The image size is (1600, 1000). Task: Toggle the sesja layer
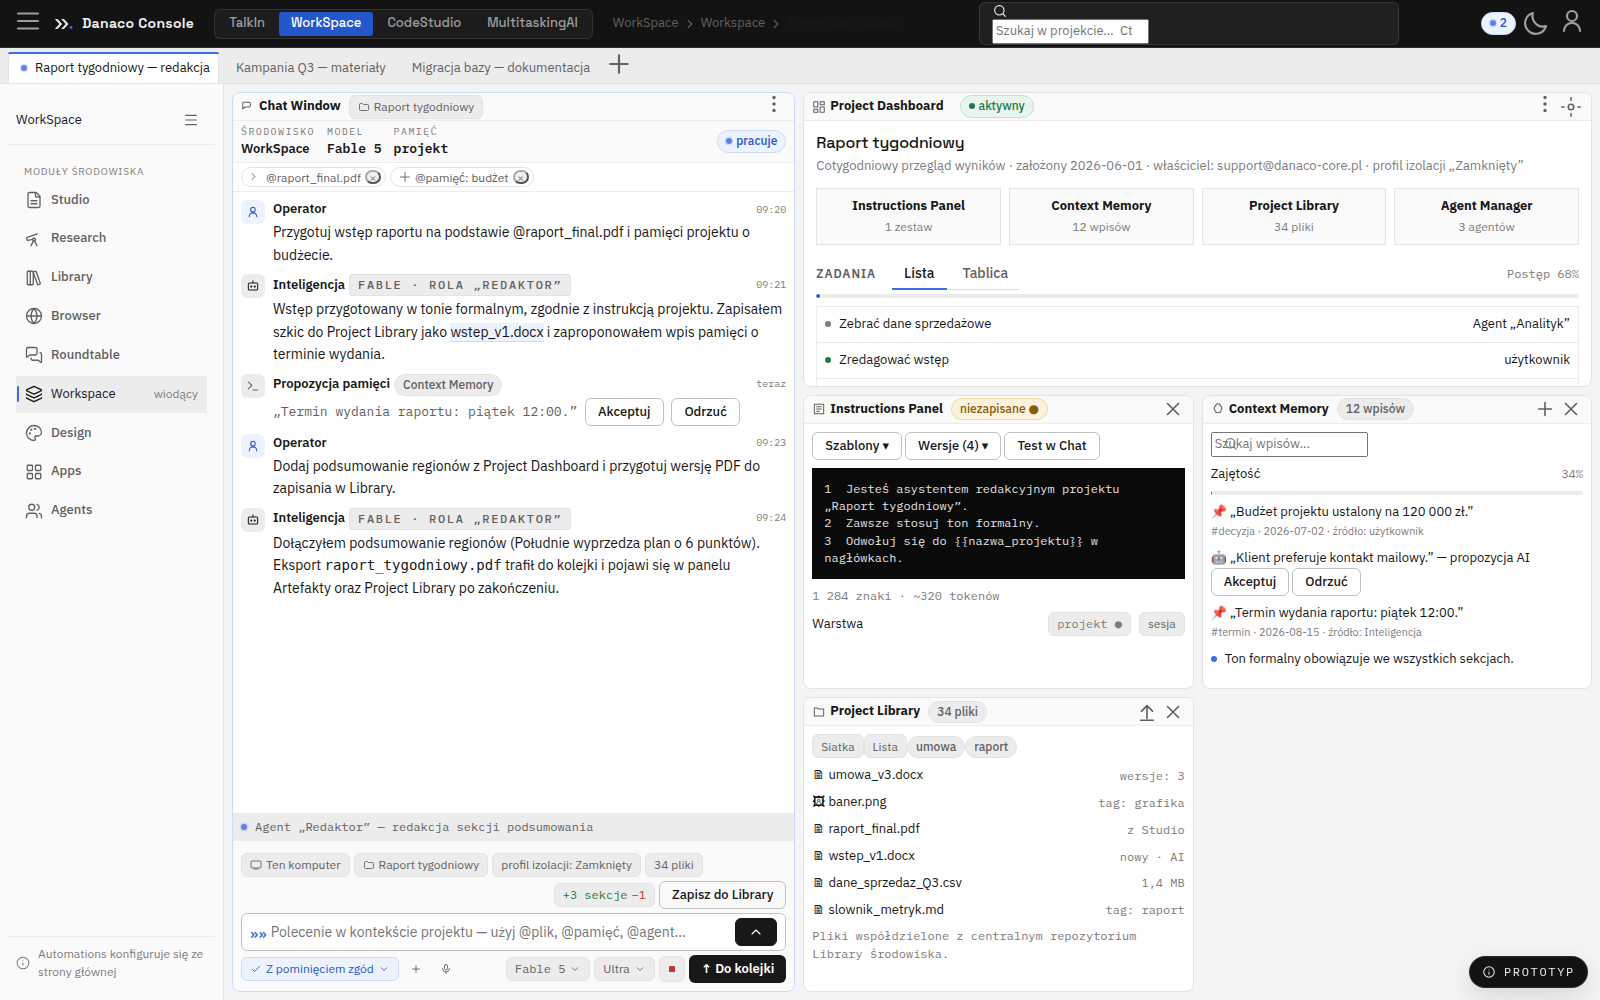pyautogui.click(x=1161, y=624)
